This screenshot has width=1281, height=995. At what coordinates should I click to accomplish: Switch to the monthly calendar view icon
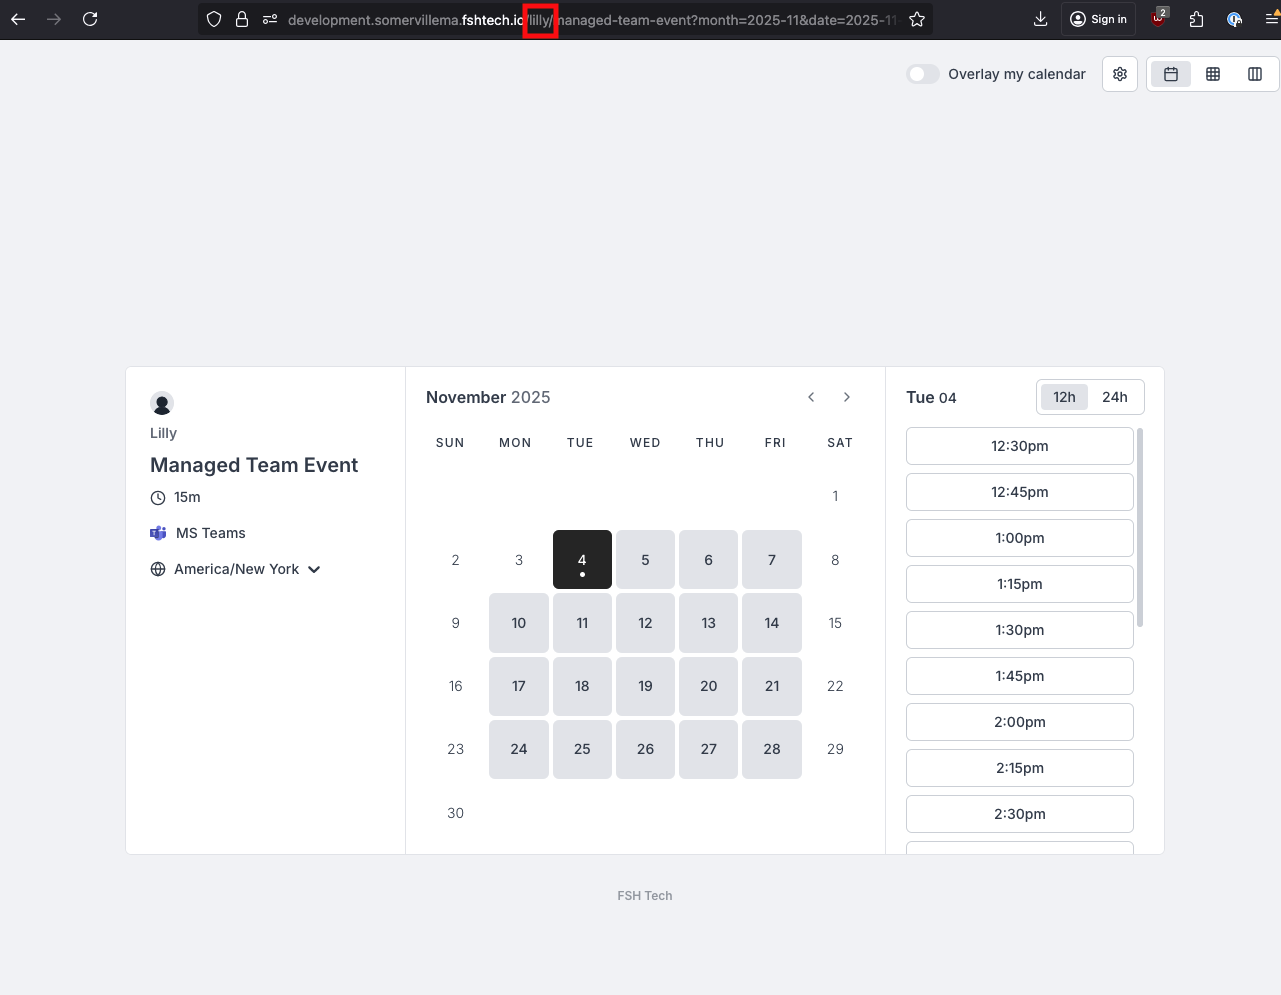coord(1171,74)
